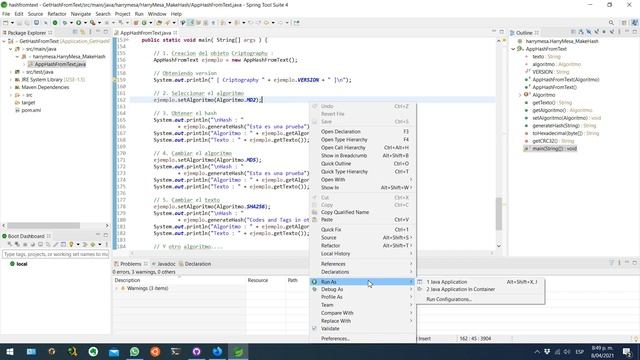Click the green Boot Dashboard toolbar icon
Viewport: 640px width, 360px height.
[x=55, y=23]
